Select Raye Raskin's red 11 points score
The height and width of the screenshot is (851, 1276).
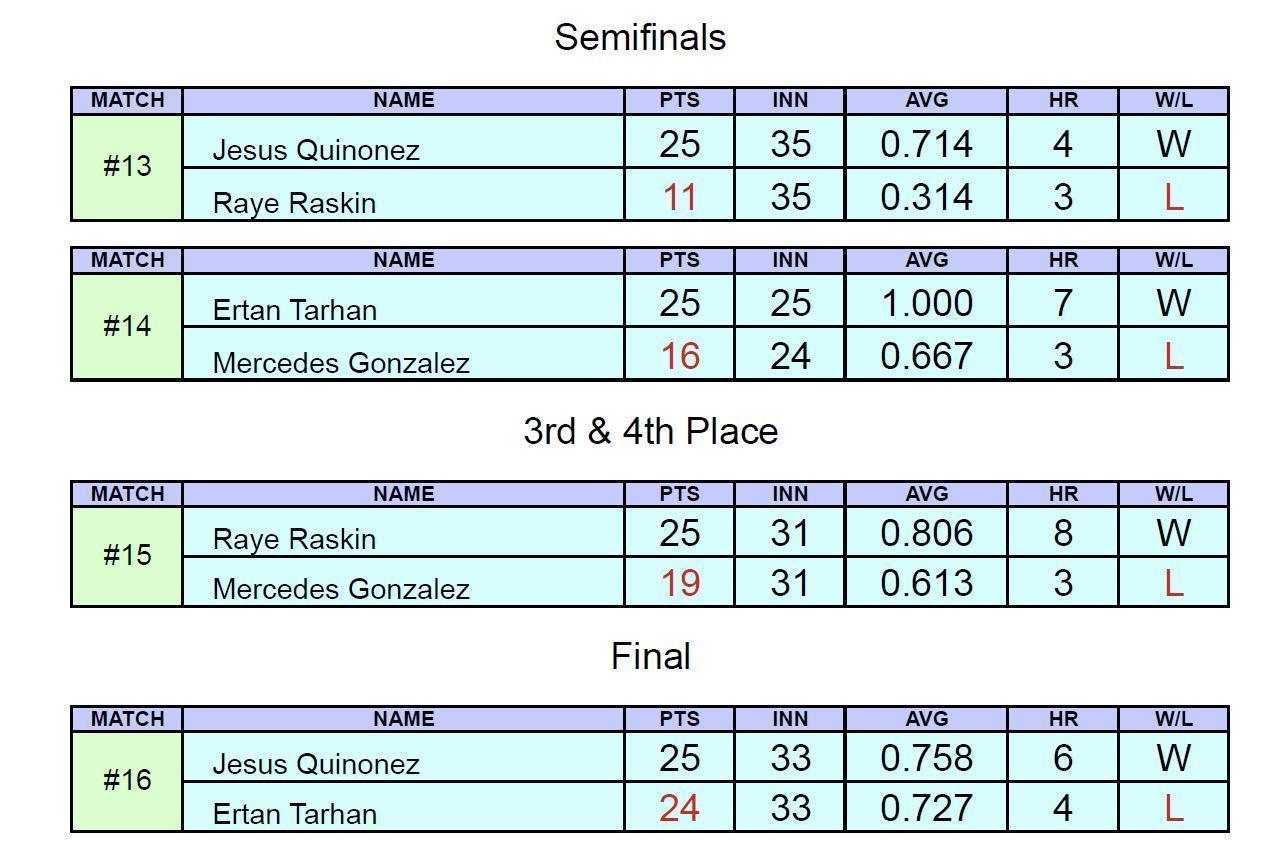tap(679, 197)
